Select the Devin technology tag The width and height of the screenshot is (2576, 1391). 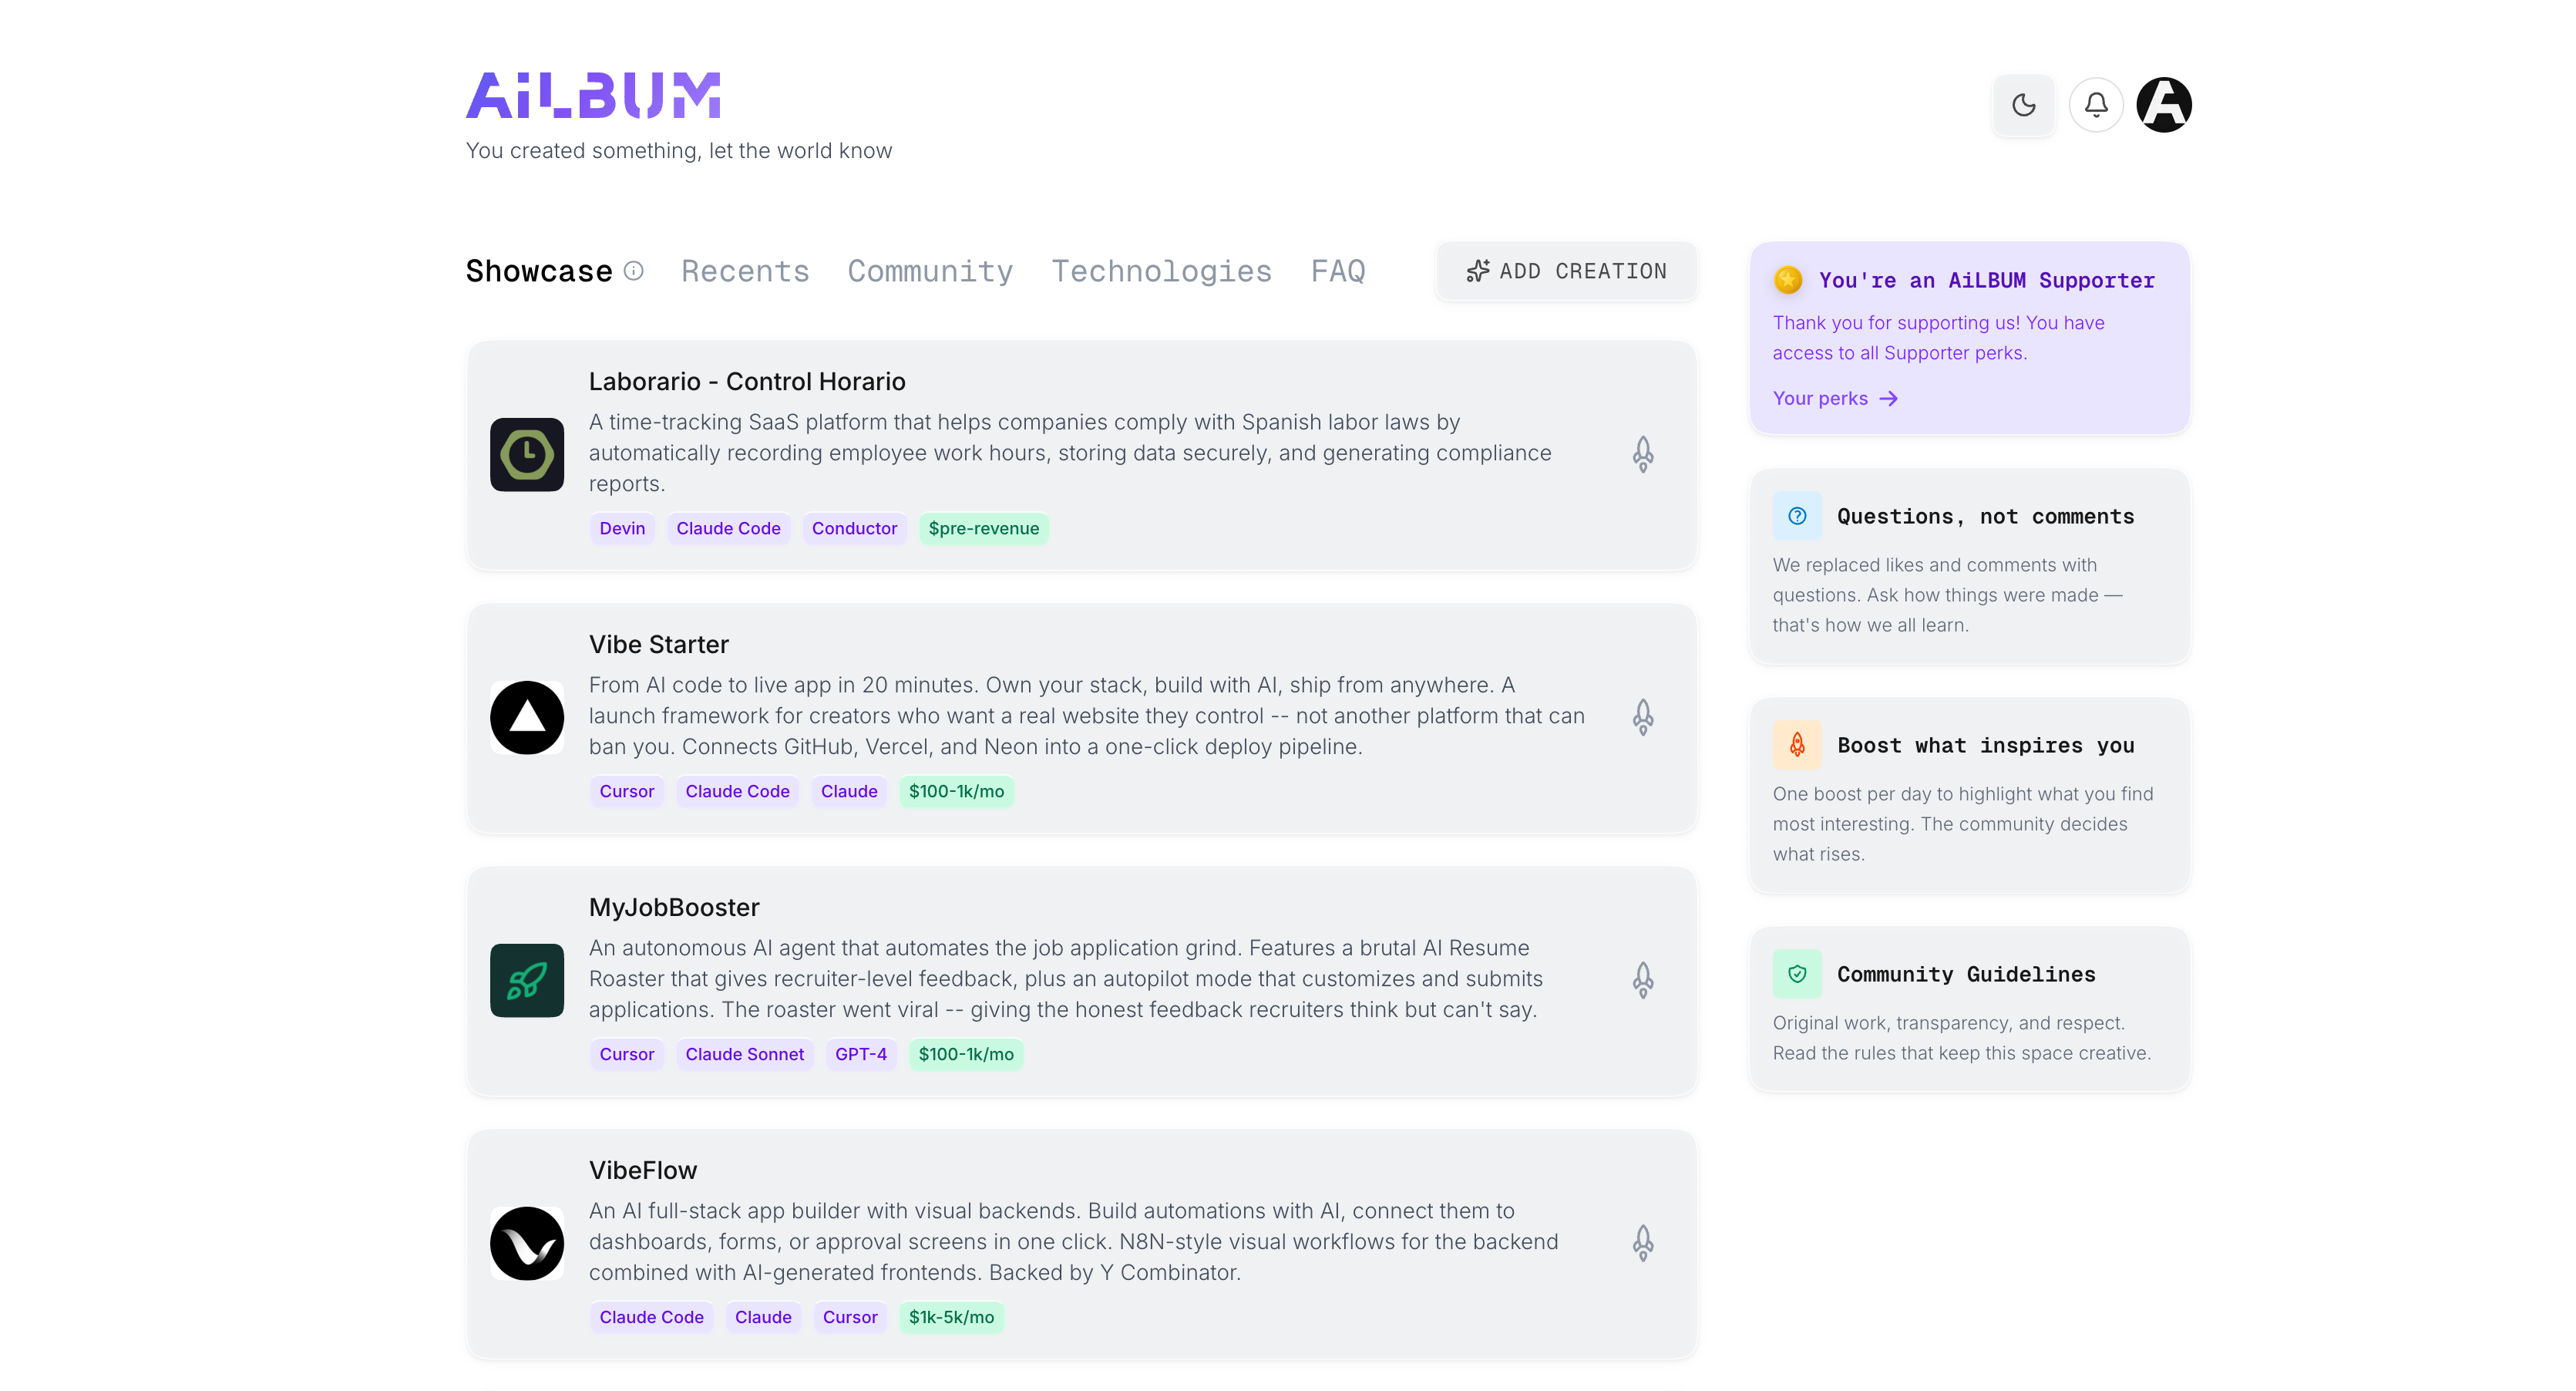(621, 528)
